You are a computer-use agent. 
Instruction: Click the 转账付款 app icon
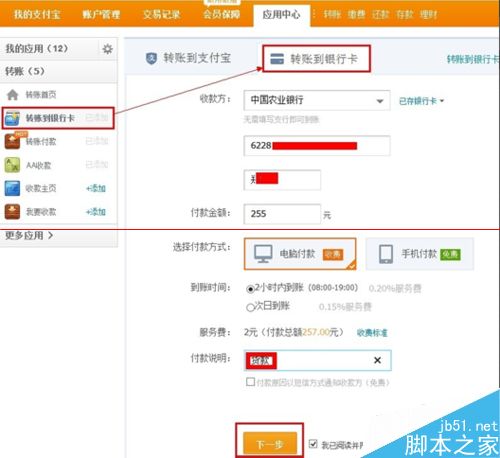12,141
